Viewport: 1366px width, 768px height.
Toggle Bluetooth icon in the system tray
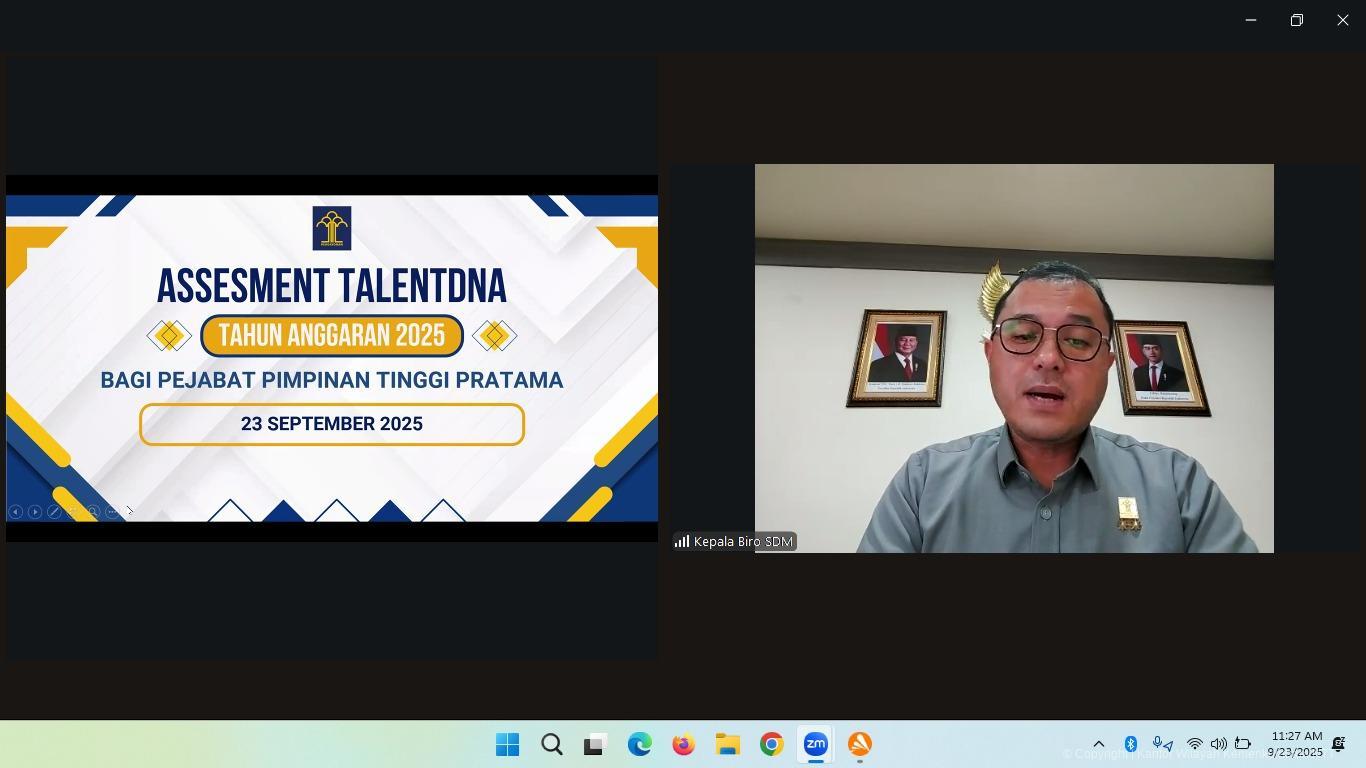tap(1131, 744)
